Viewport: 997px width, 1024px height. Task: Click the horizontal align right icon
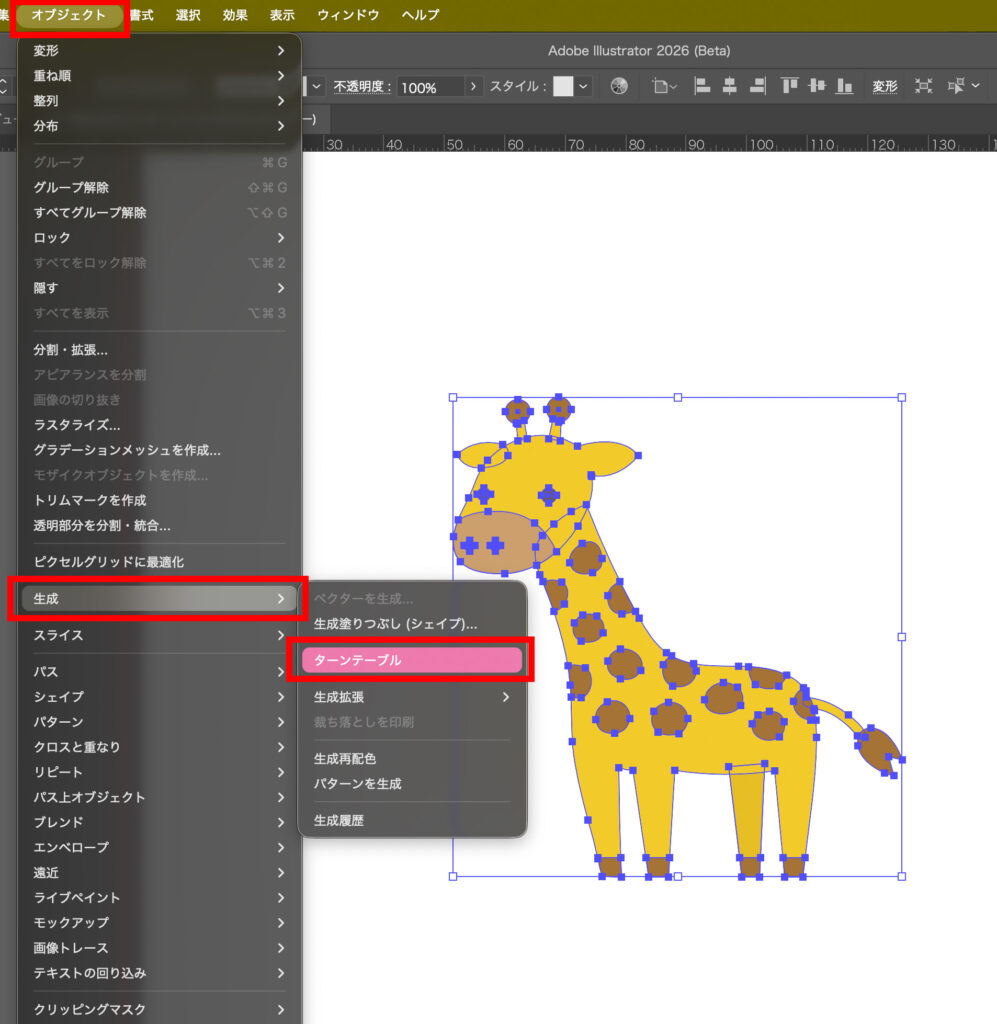tap(757, 87)
